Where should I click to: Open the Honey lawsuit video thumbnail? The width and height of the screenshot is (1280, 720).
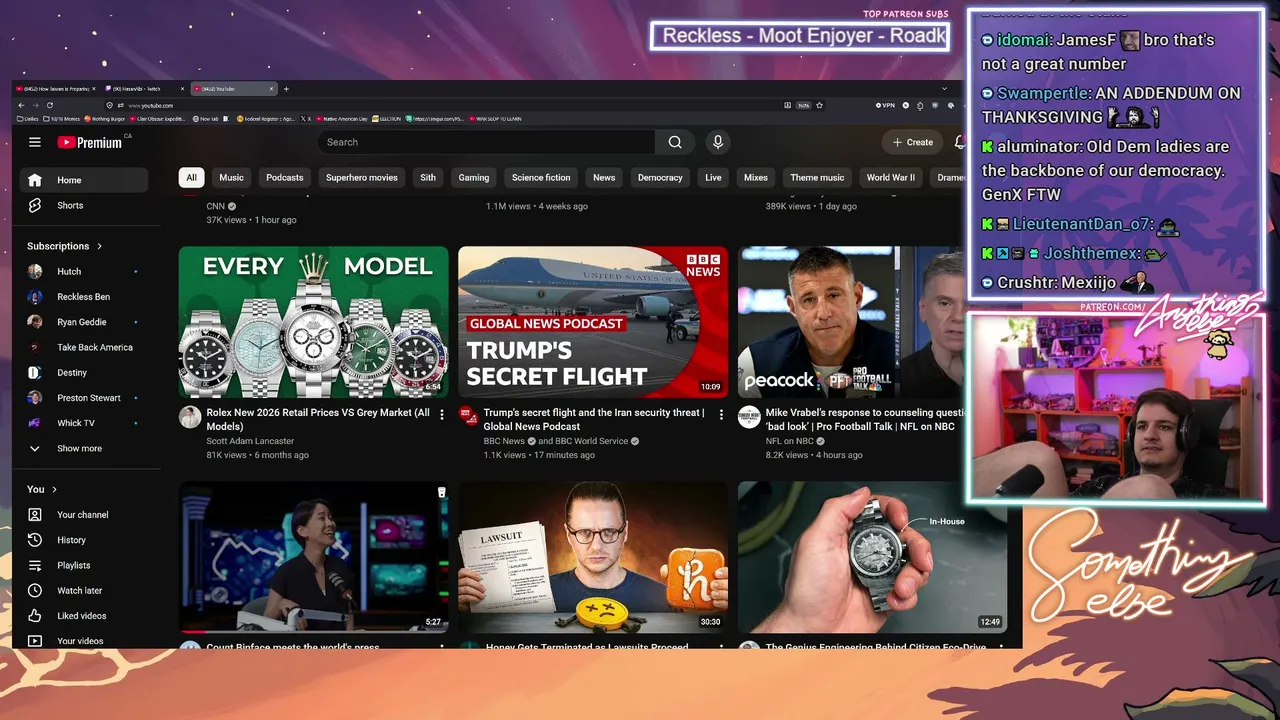pyautogui.click(x=593, y=557)
